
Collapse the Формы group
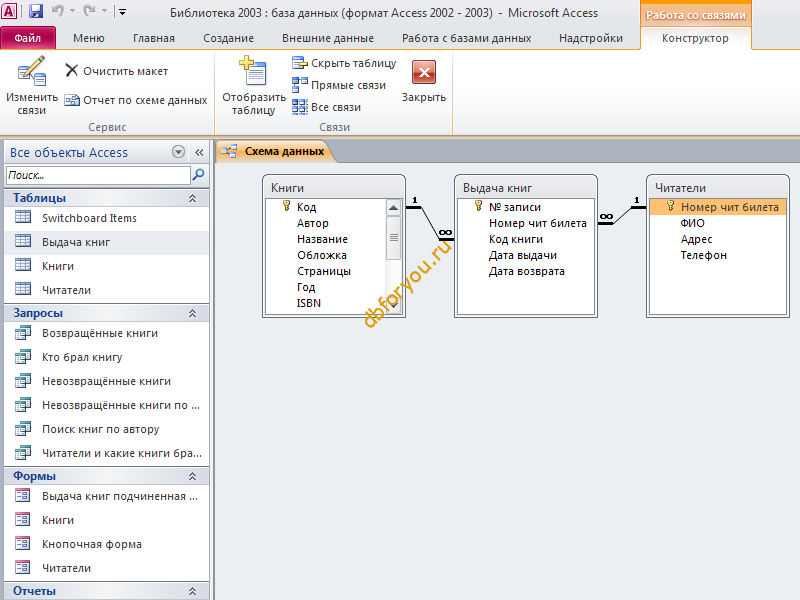(x=192, y=476)
